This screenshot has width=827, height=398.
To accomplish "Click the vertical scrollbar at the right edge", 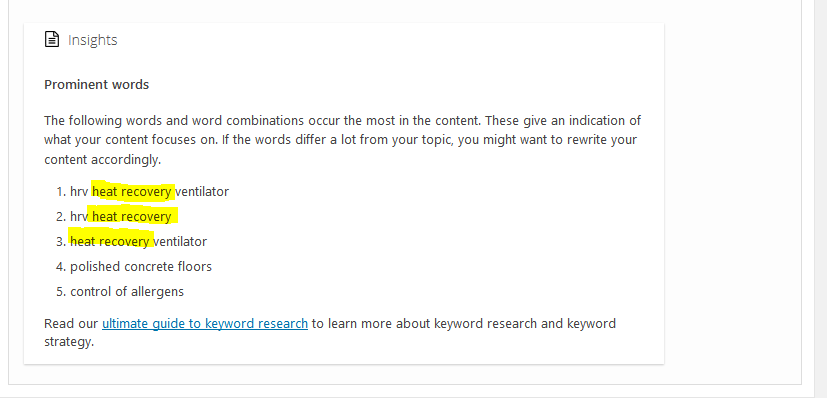I will click(821, 199).
